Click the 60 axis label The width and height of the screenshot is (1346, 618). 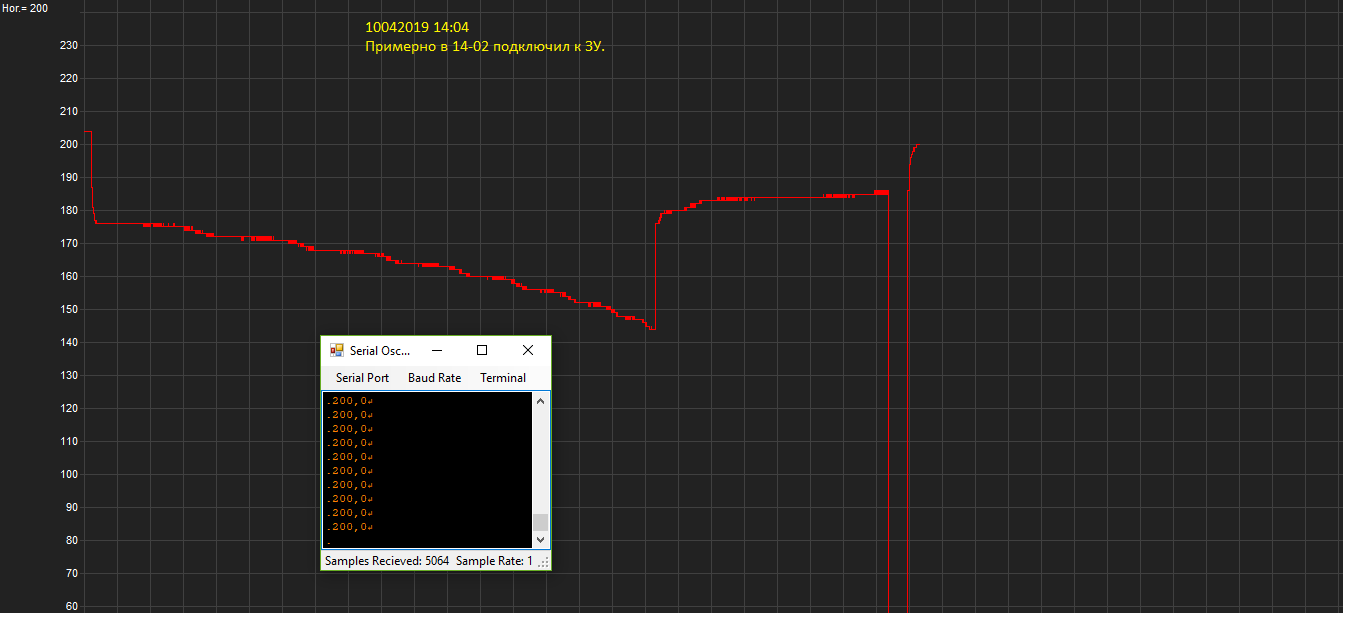pos(72,606)
